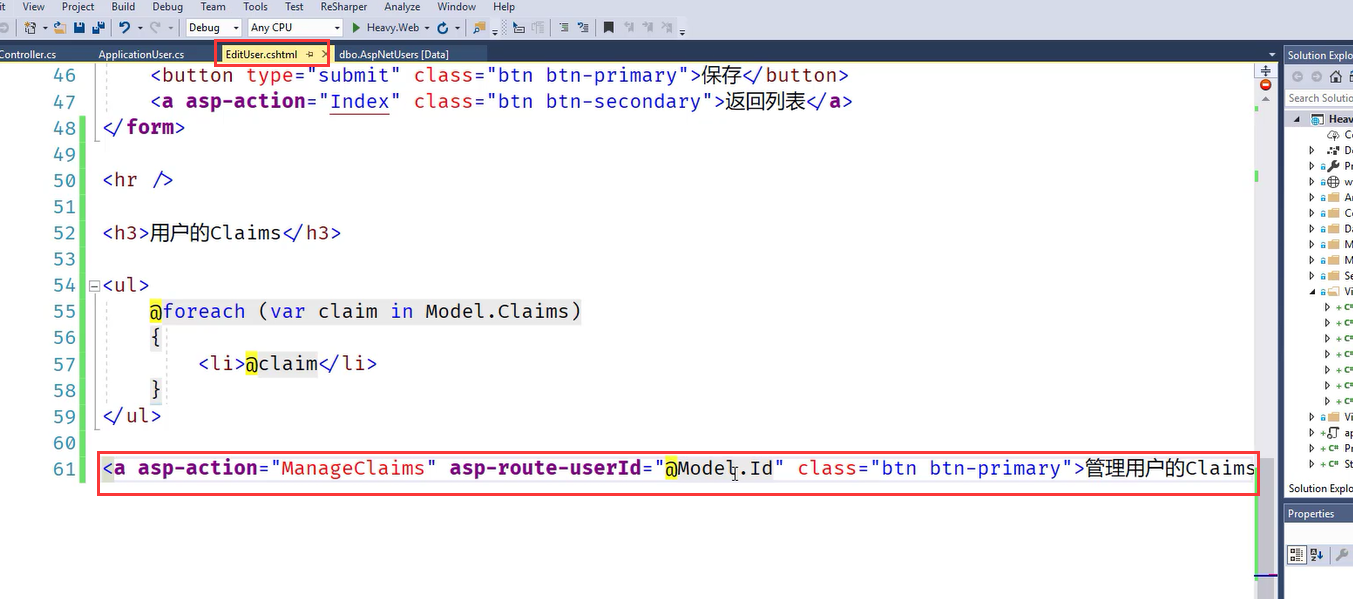1353x599 pixels.
Task: Click the New Project toolbar icon
Action: click(30, 28)
